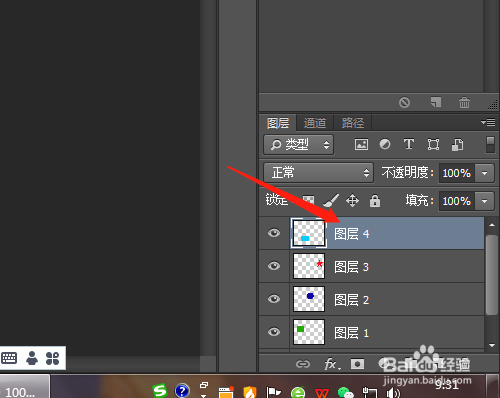Switch to the 通道 tab

coord(315,123)
